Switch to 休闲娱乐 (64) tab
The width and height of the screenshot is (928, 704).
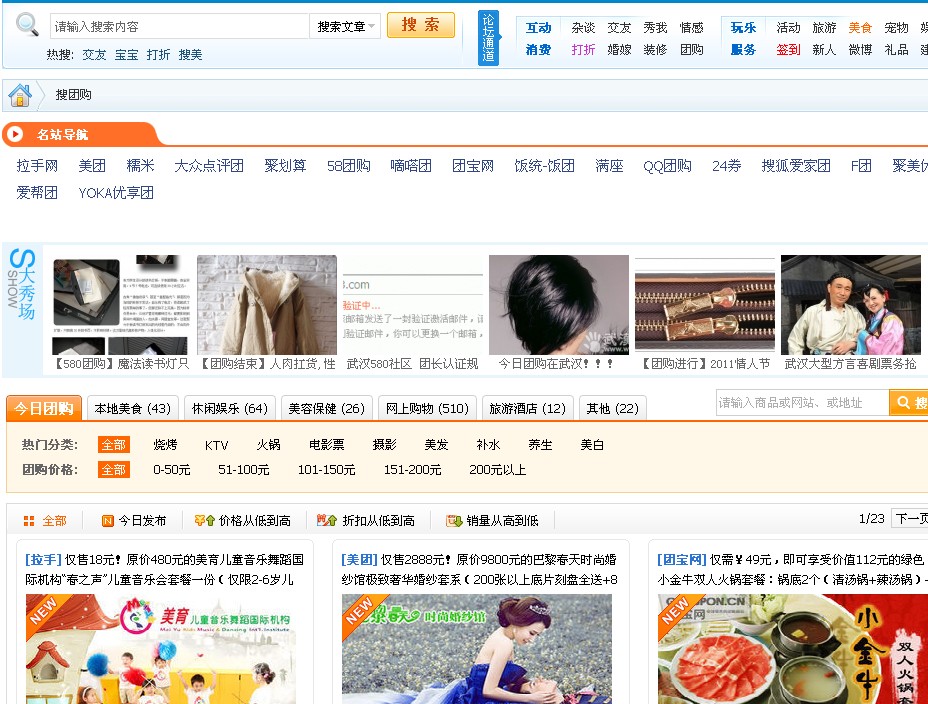[230, 408]
